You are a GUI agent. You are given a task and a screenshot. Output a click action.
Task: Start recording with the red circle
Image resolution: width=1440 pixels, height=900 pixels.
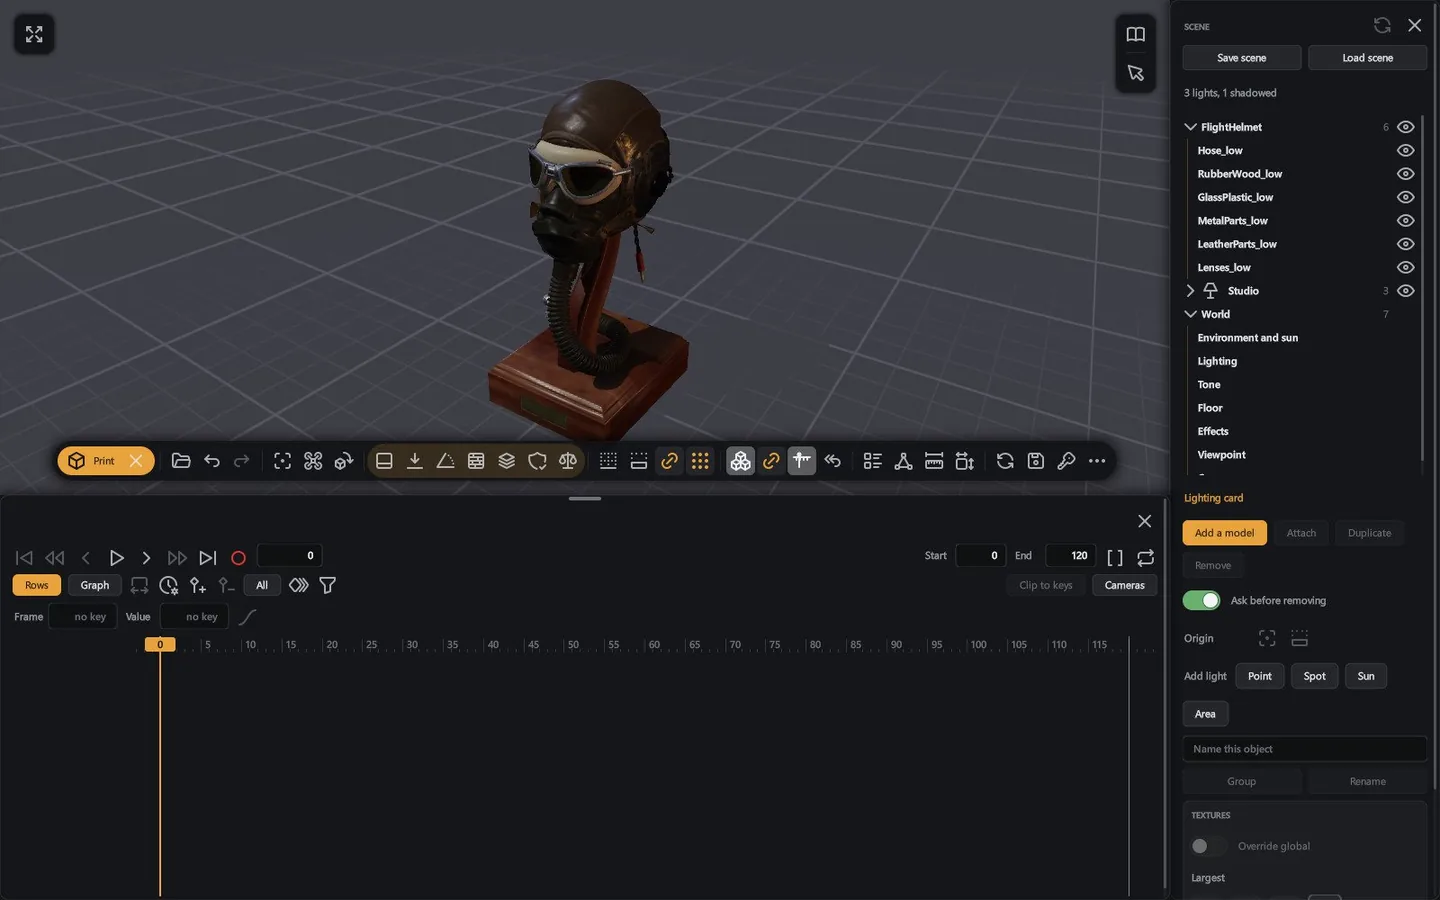(x=238, y=558)
